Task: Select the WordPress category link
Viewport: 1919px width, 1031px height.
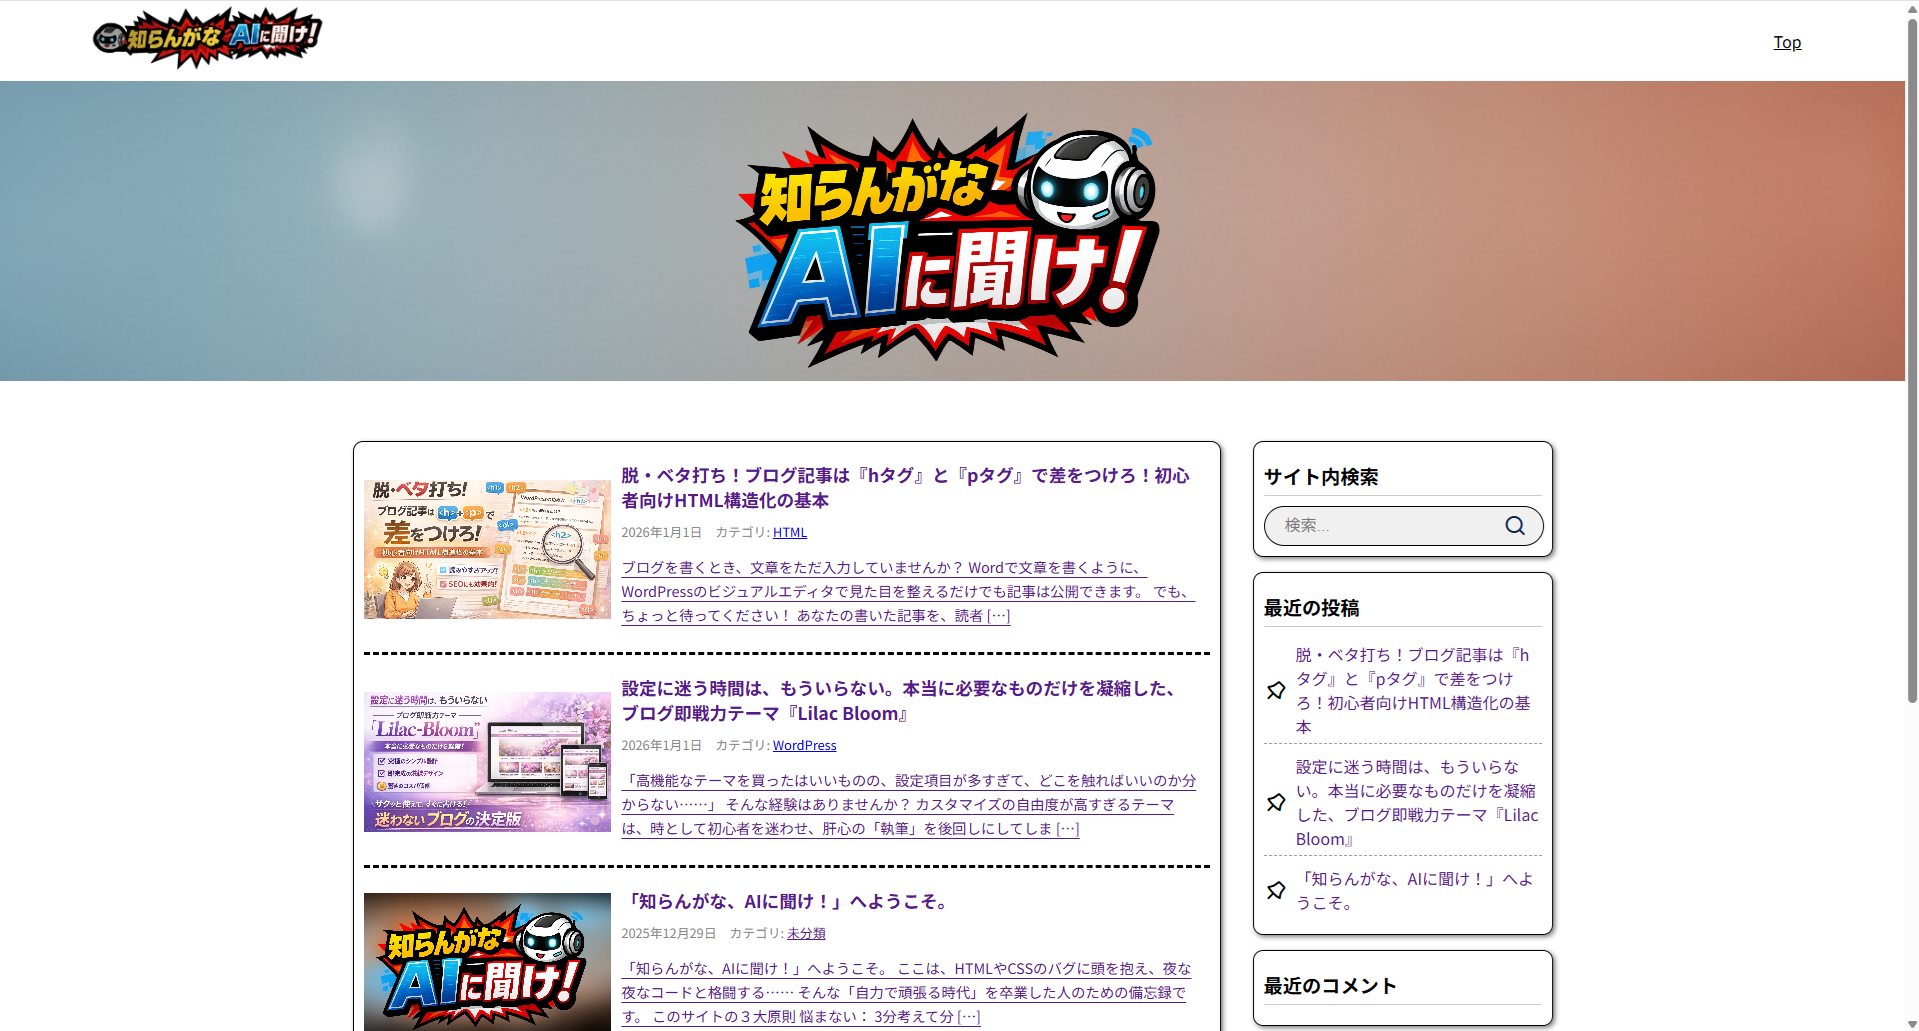Action: 804,746
